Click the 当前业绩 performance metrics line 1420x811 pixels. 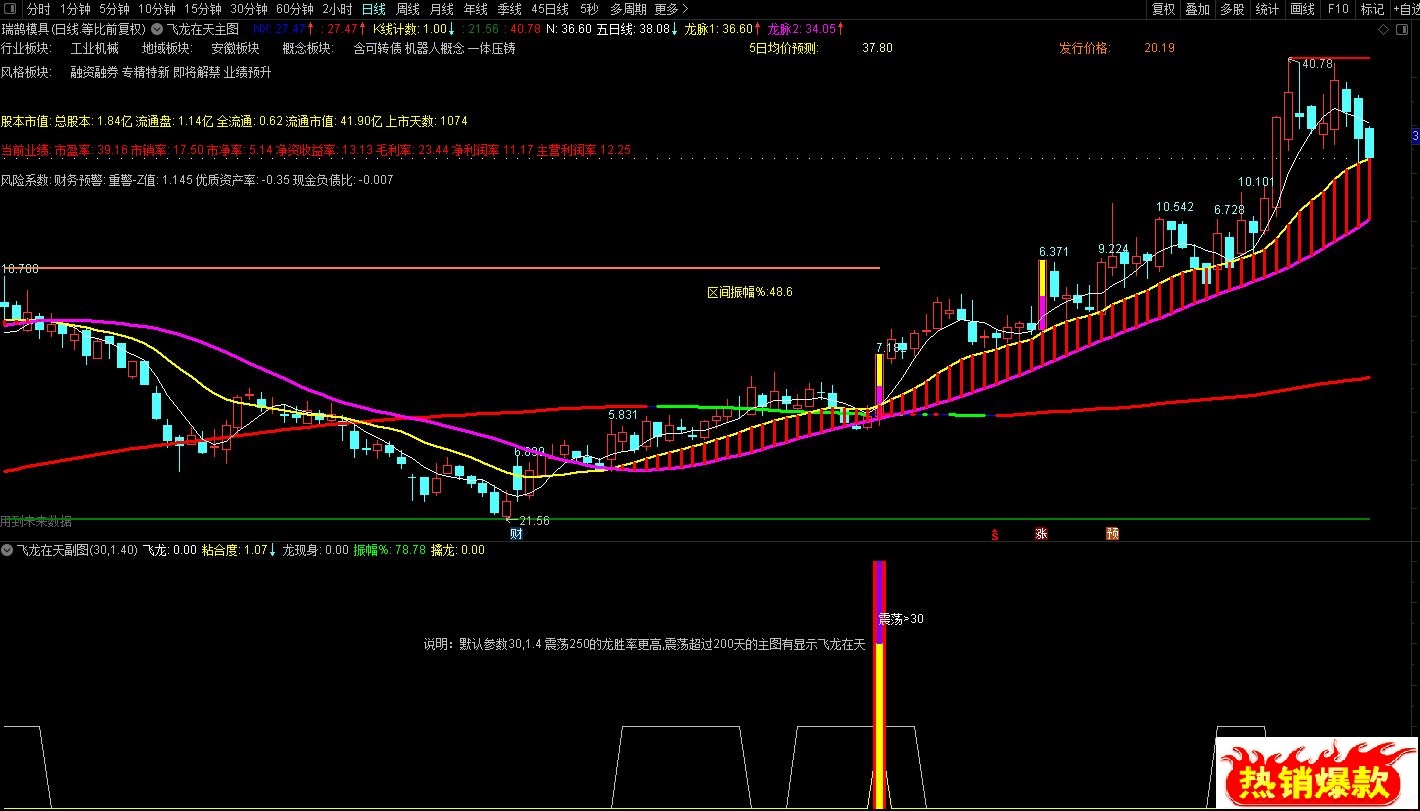[x=316, y=150]
